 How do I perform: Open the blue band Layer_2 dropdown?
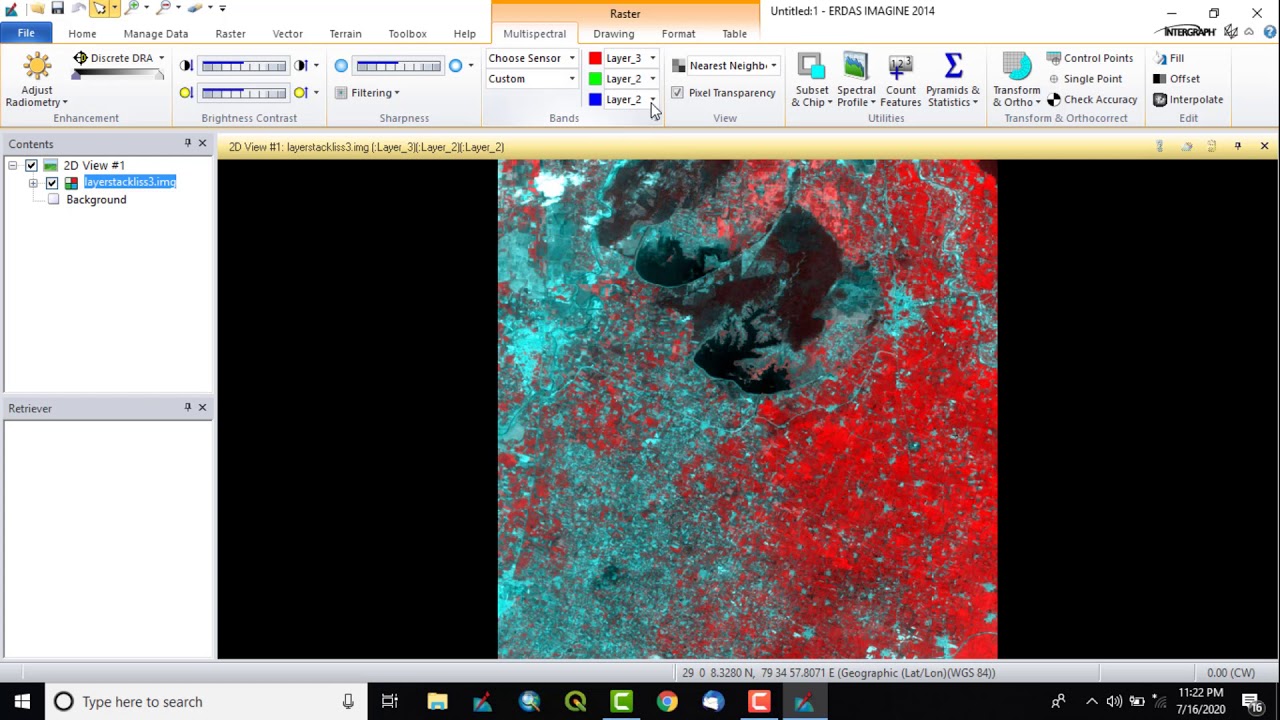click(x=652, y=100)
